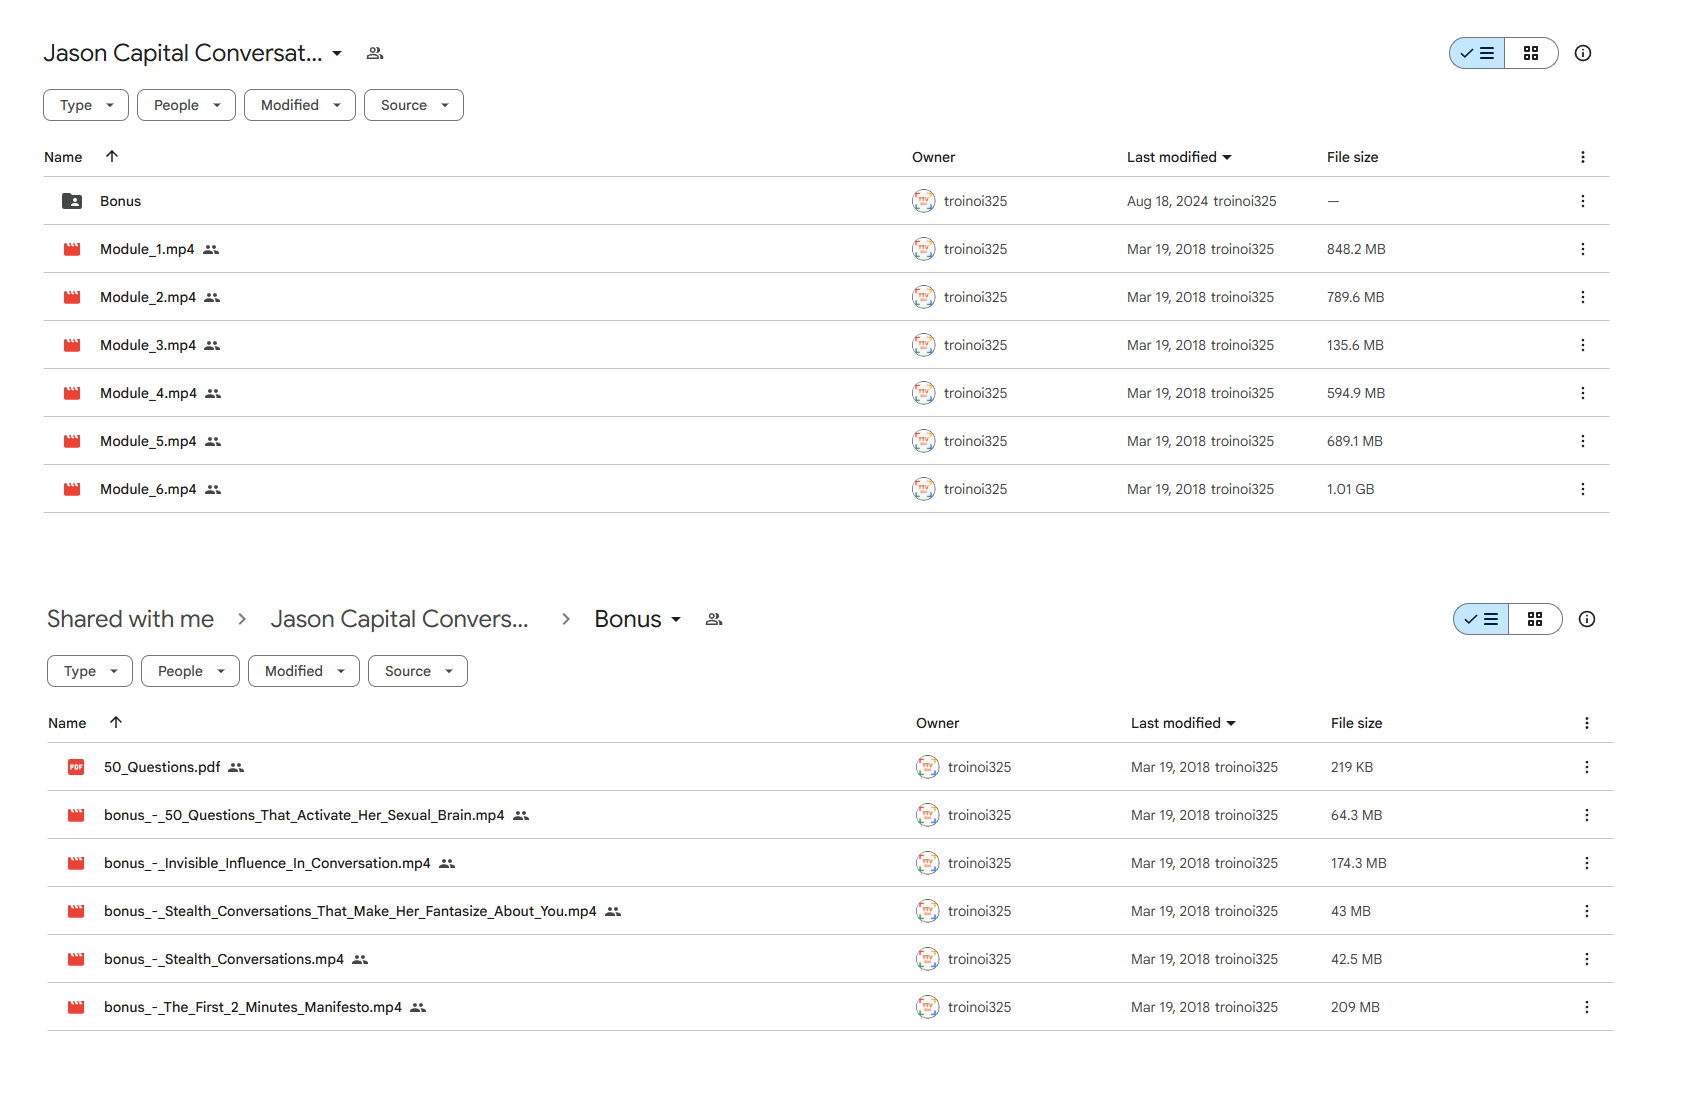Reverse sort direction arrow in upper Name header

point(112,156)
